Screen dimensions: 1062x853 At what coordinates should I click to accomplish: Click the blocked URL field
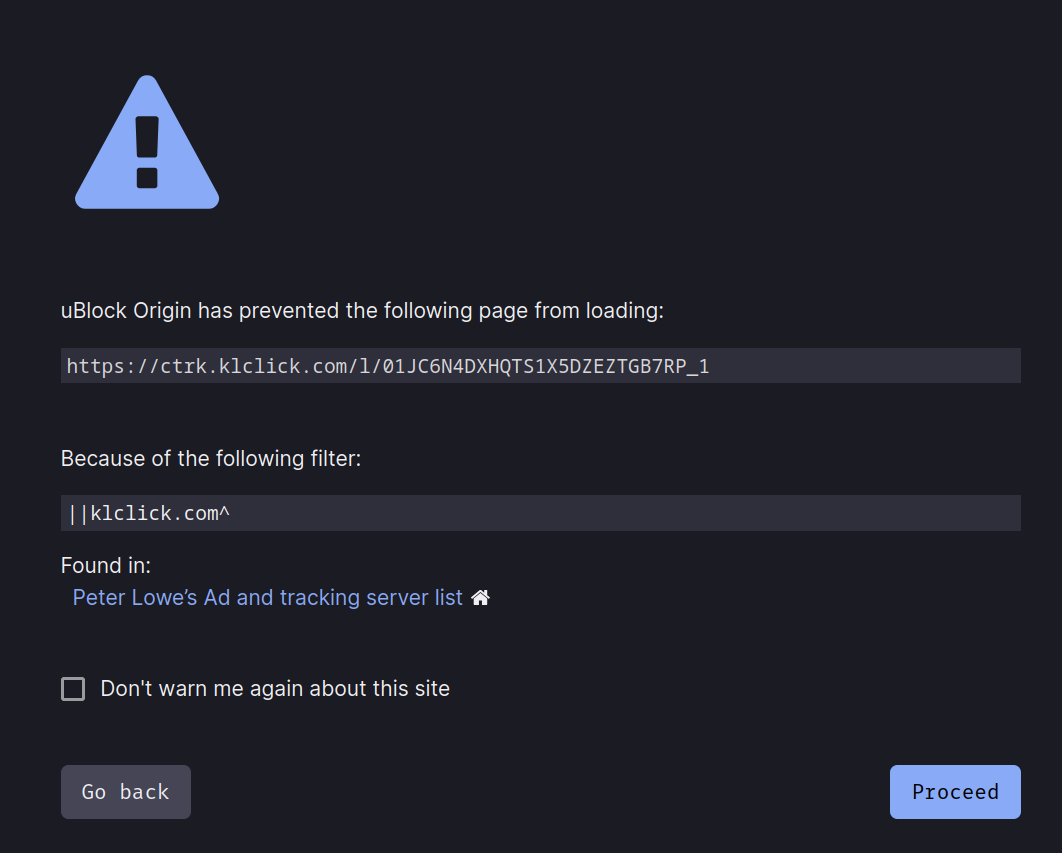pyautogui.click(x=540, y=366)
